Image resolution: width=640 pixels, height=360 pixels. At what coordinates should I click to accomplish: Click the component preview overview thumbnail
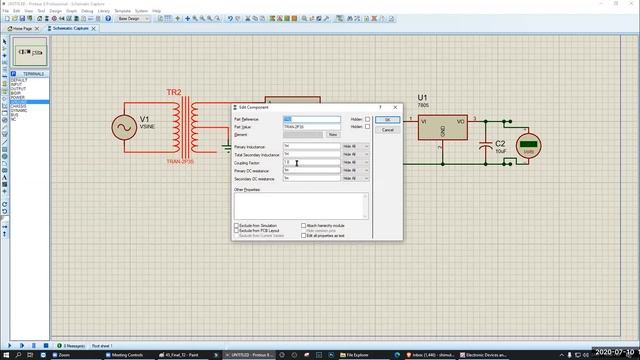point(30,52)
